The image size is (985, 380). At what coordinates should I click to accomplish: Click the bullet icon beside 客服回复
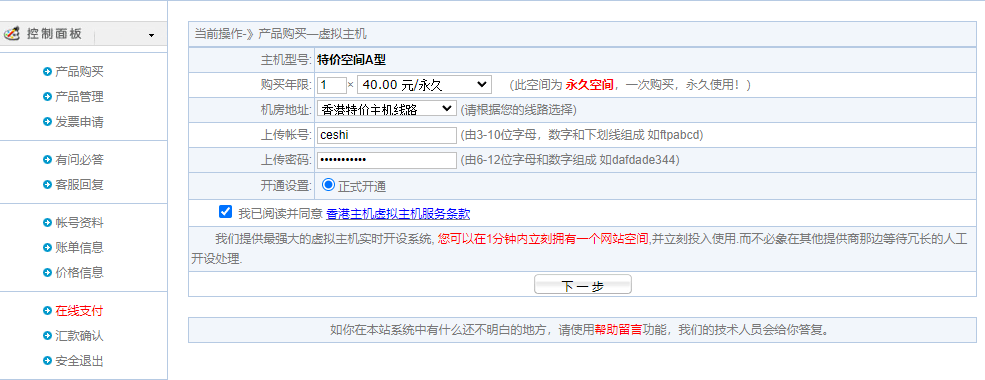[47, 185]
